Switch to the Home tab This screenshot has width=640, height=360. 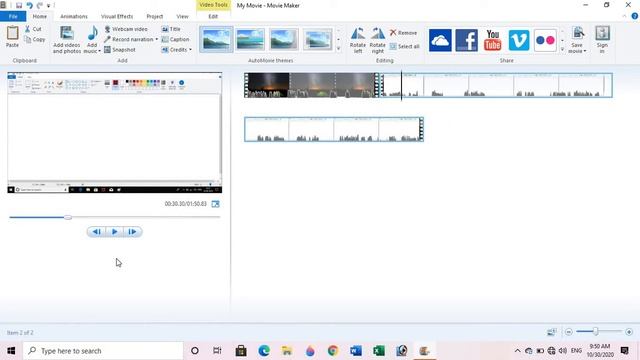click(x=40, y=16)
